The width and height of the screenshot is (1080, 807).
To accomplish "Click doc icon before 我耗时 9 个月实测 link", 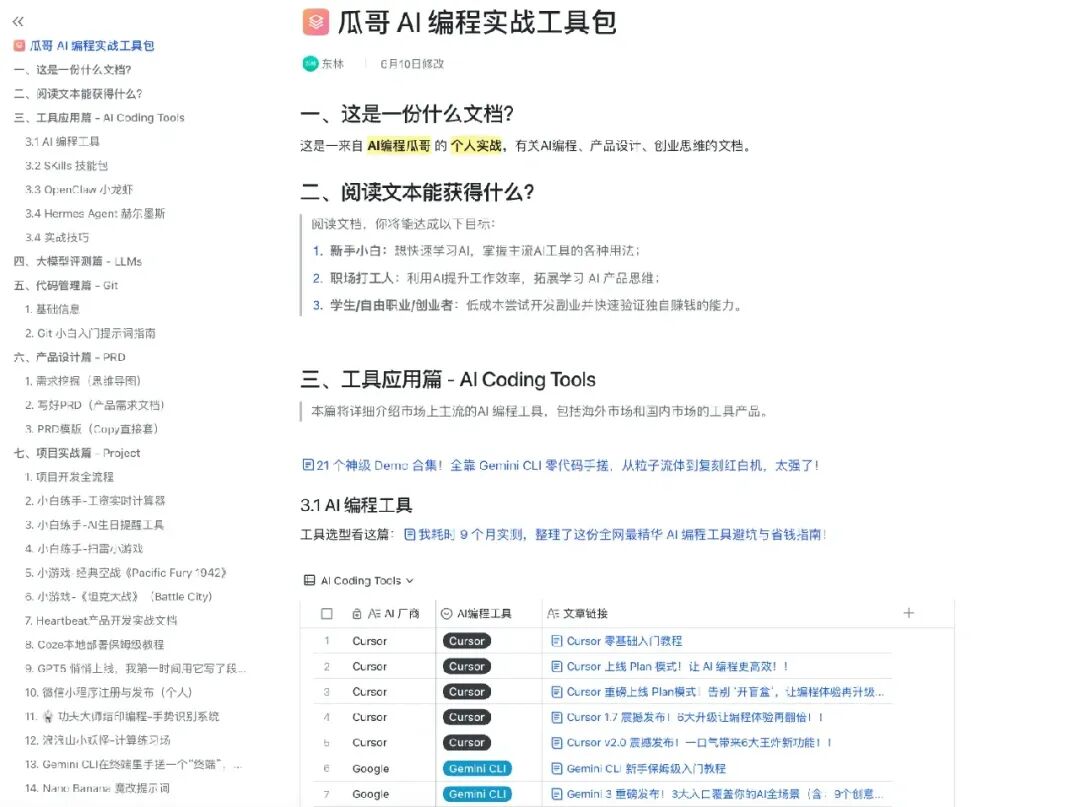I will coord(409,534).
